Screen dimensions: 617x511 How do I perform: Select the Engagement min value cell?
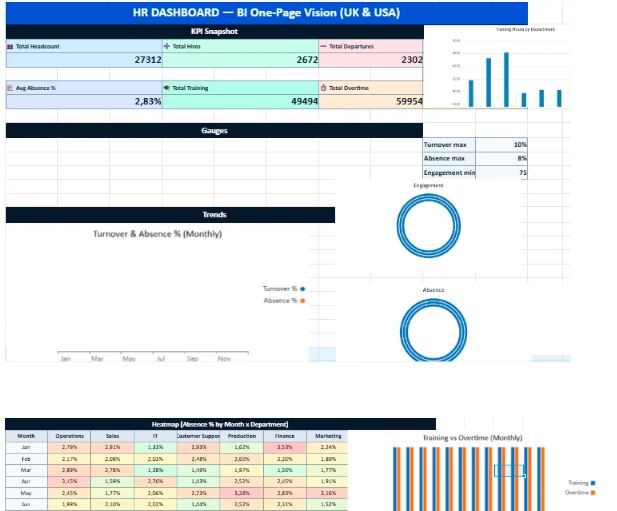(502, 173)
